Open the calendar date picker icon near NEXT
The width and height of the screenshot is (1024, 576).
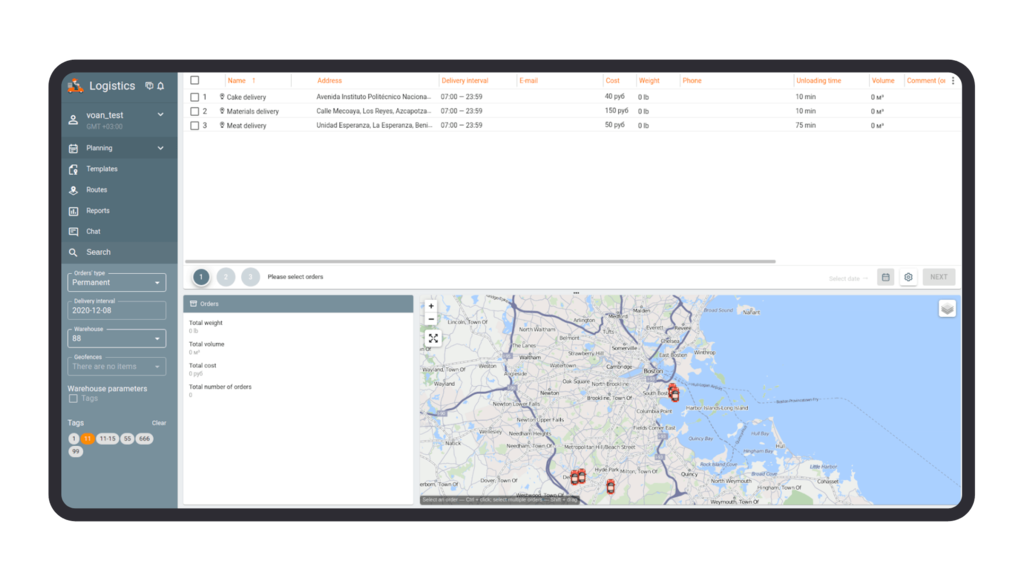pyautogui.click(x=886, y=277)
